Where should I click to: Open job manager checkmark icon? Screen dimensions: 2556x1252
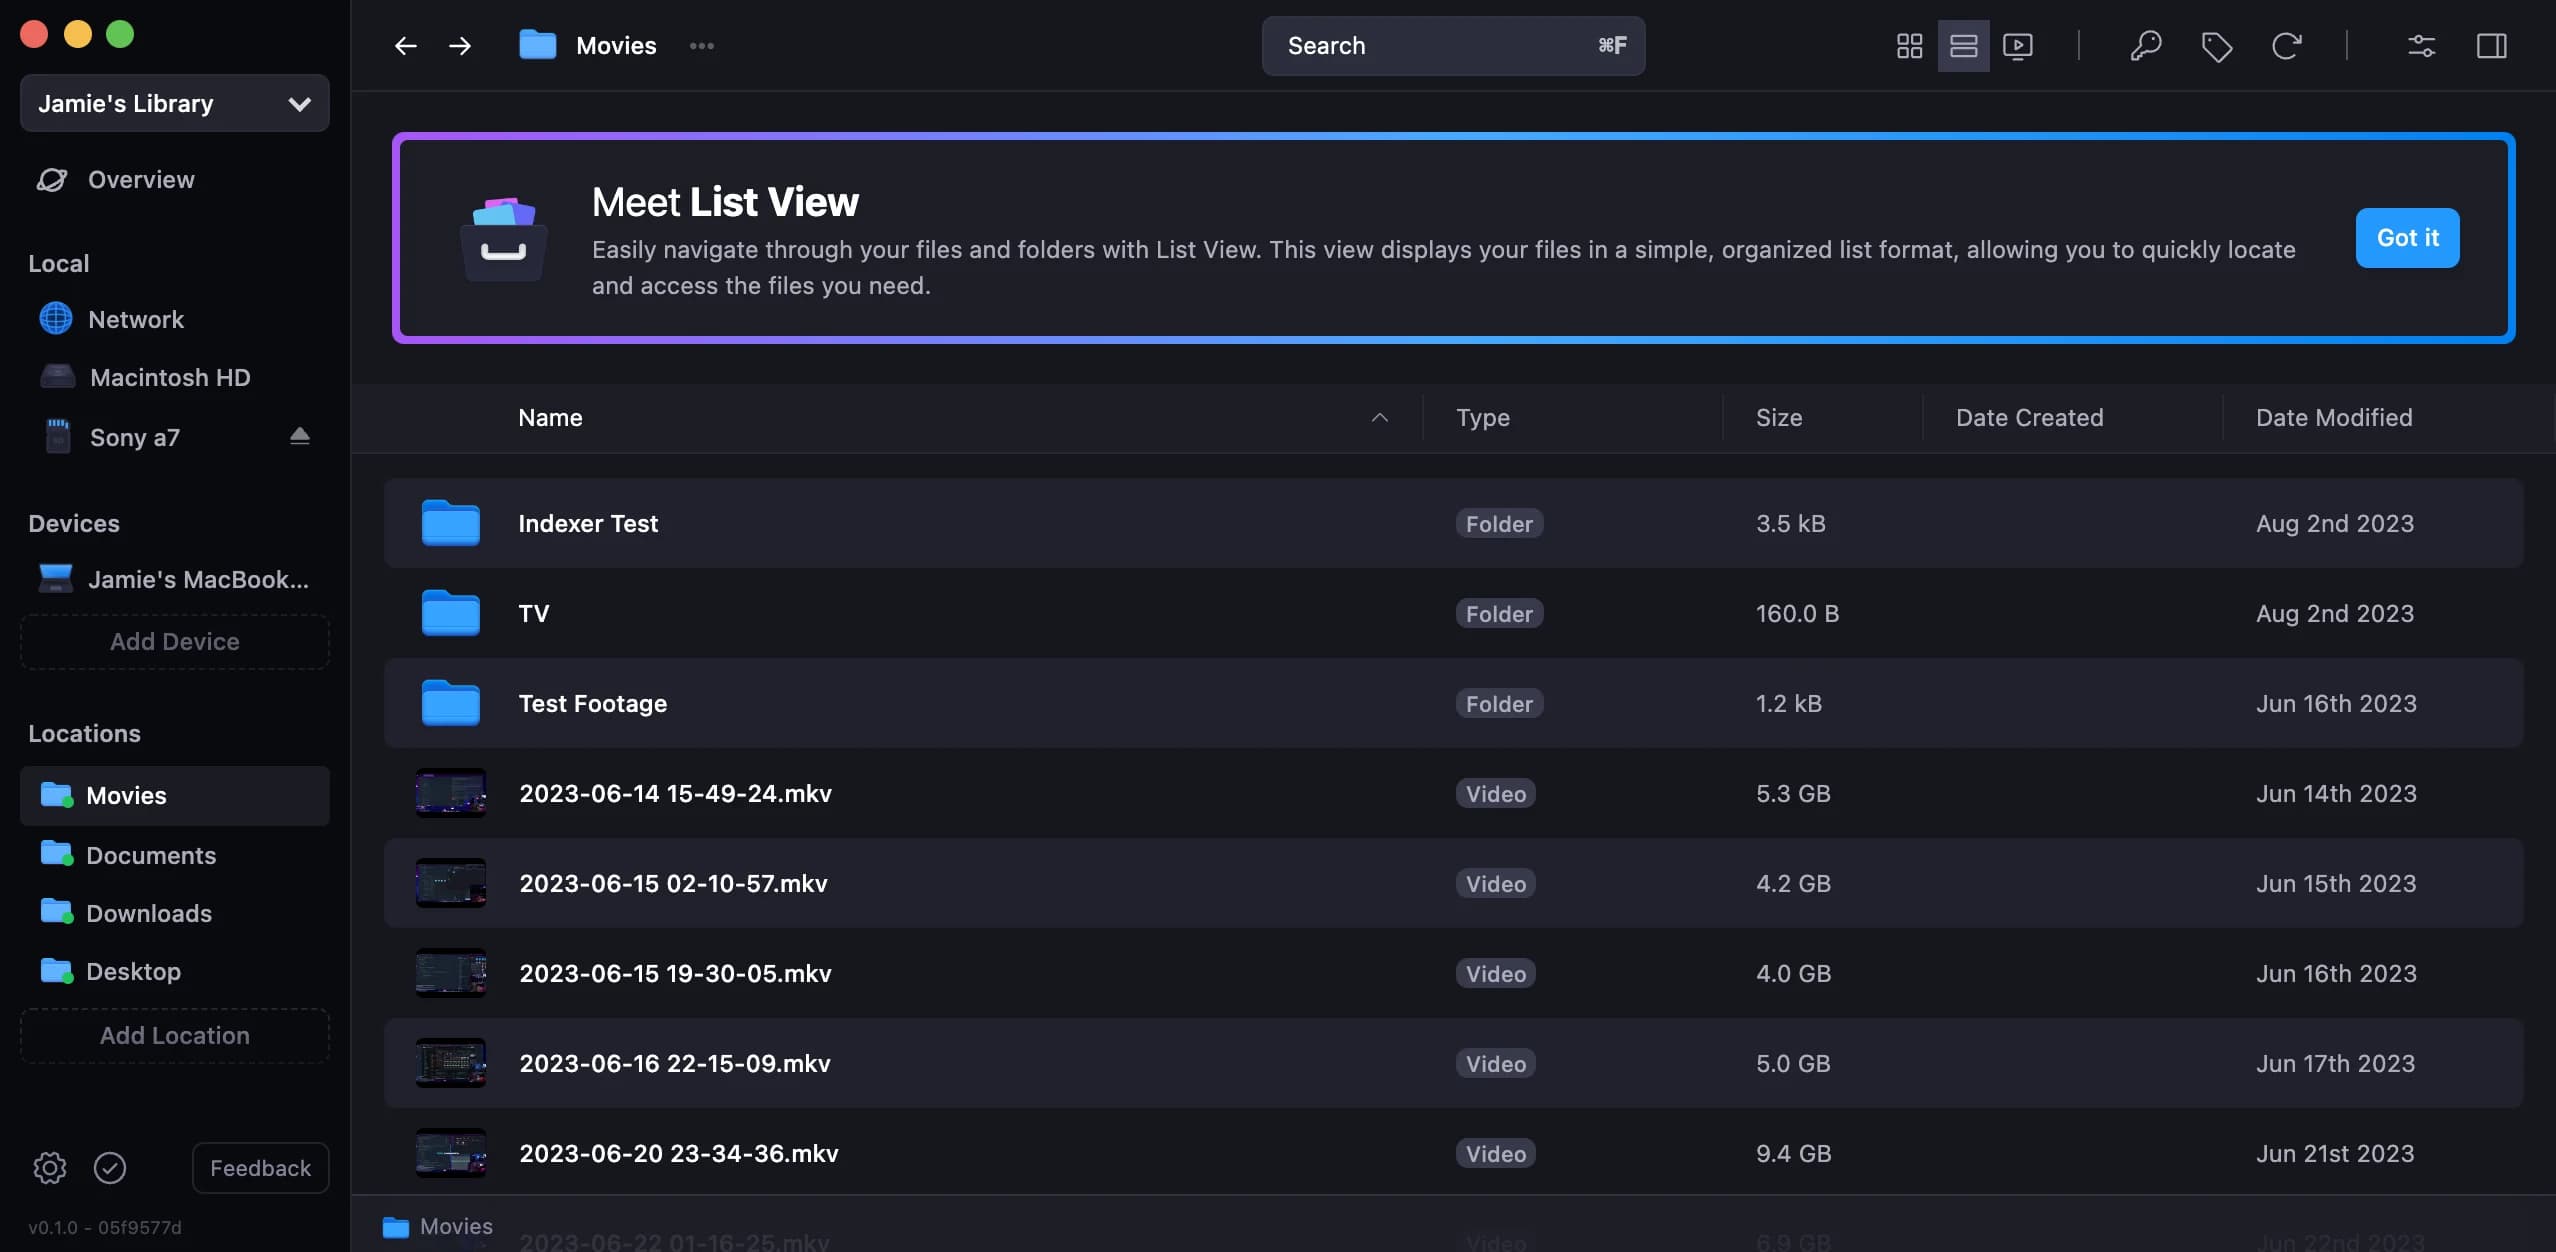point(110,1167)
